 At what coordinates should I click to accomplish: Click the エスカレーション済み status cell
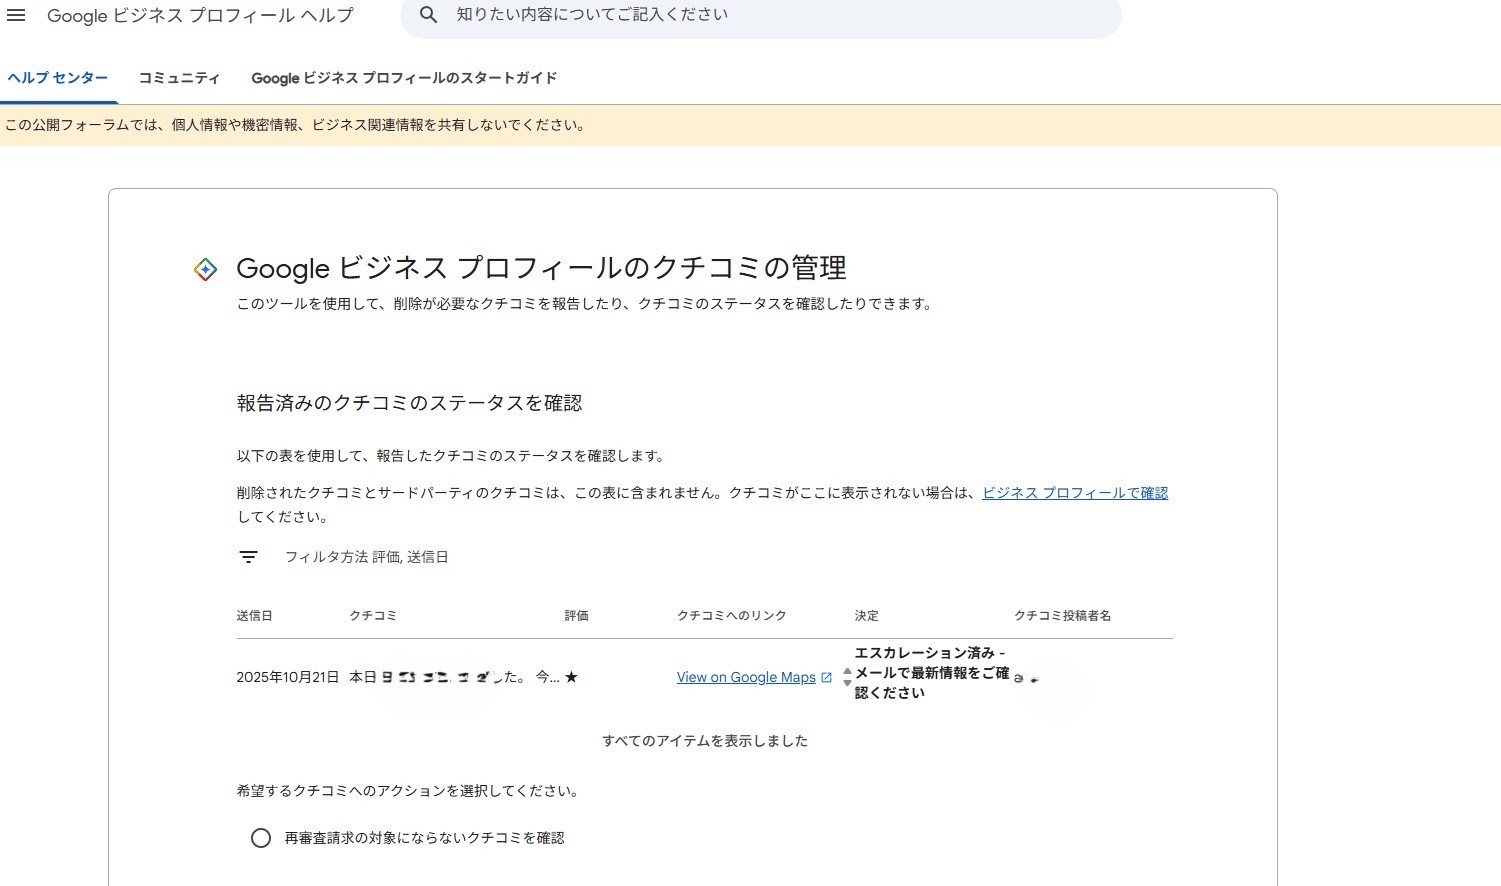[x=932, y=673]
